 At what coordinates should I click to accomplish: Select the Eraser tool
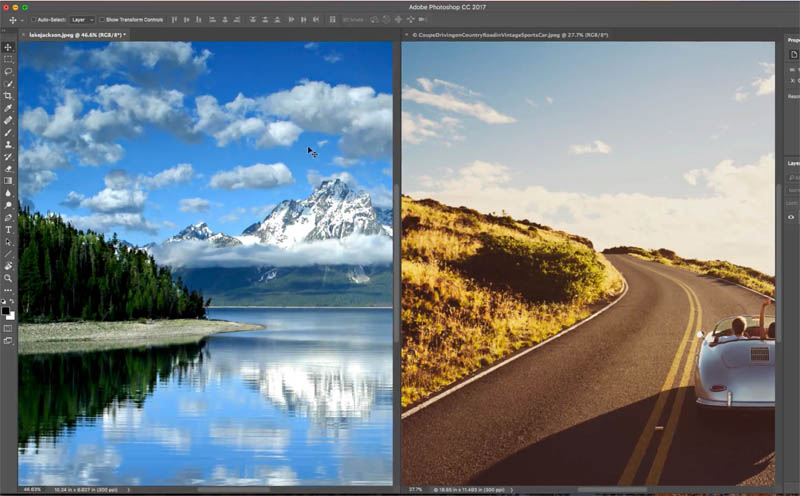coord(8,169)
